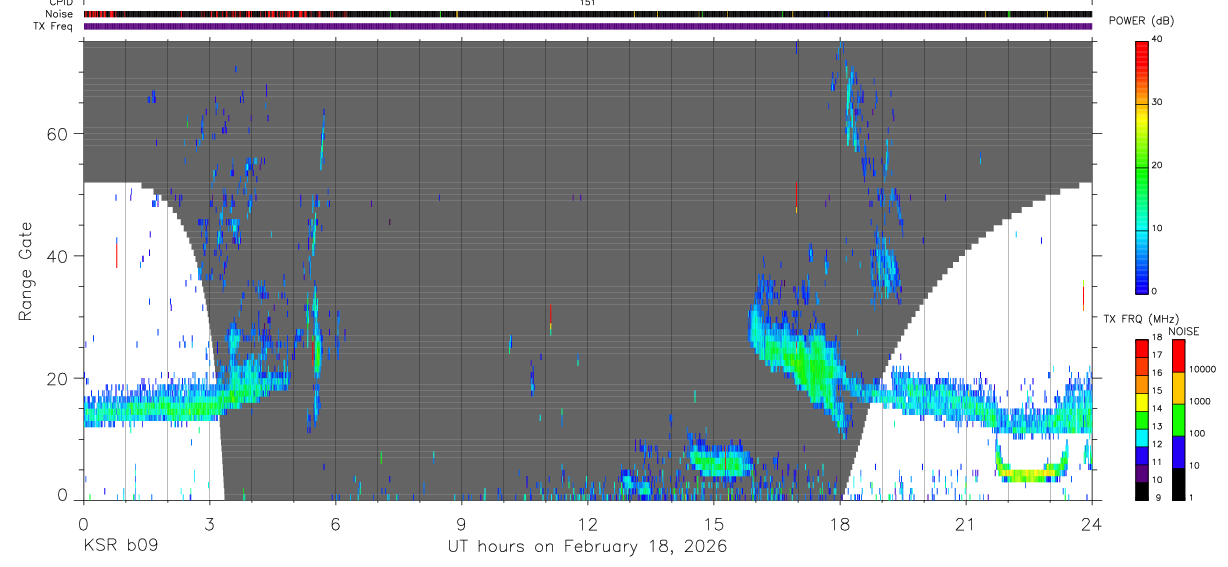
Task: Click the 1000 tick of NOISE legend
Action: (1200, 402)
